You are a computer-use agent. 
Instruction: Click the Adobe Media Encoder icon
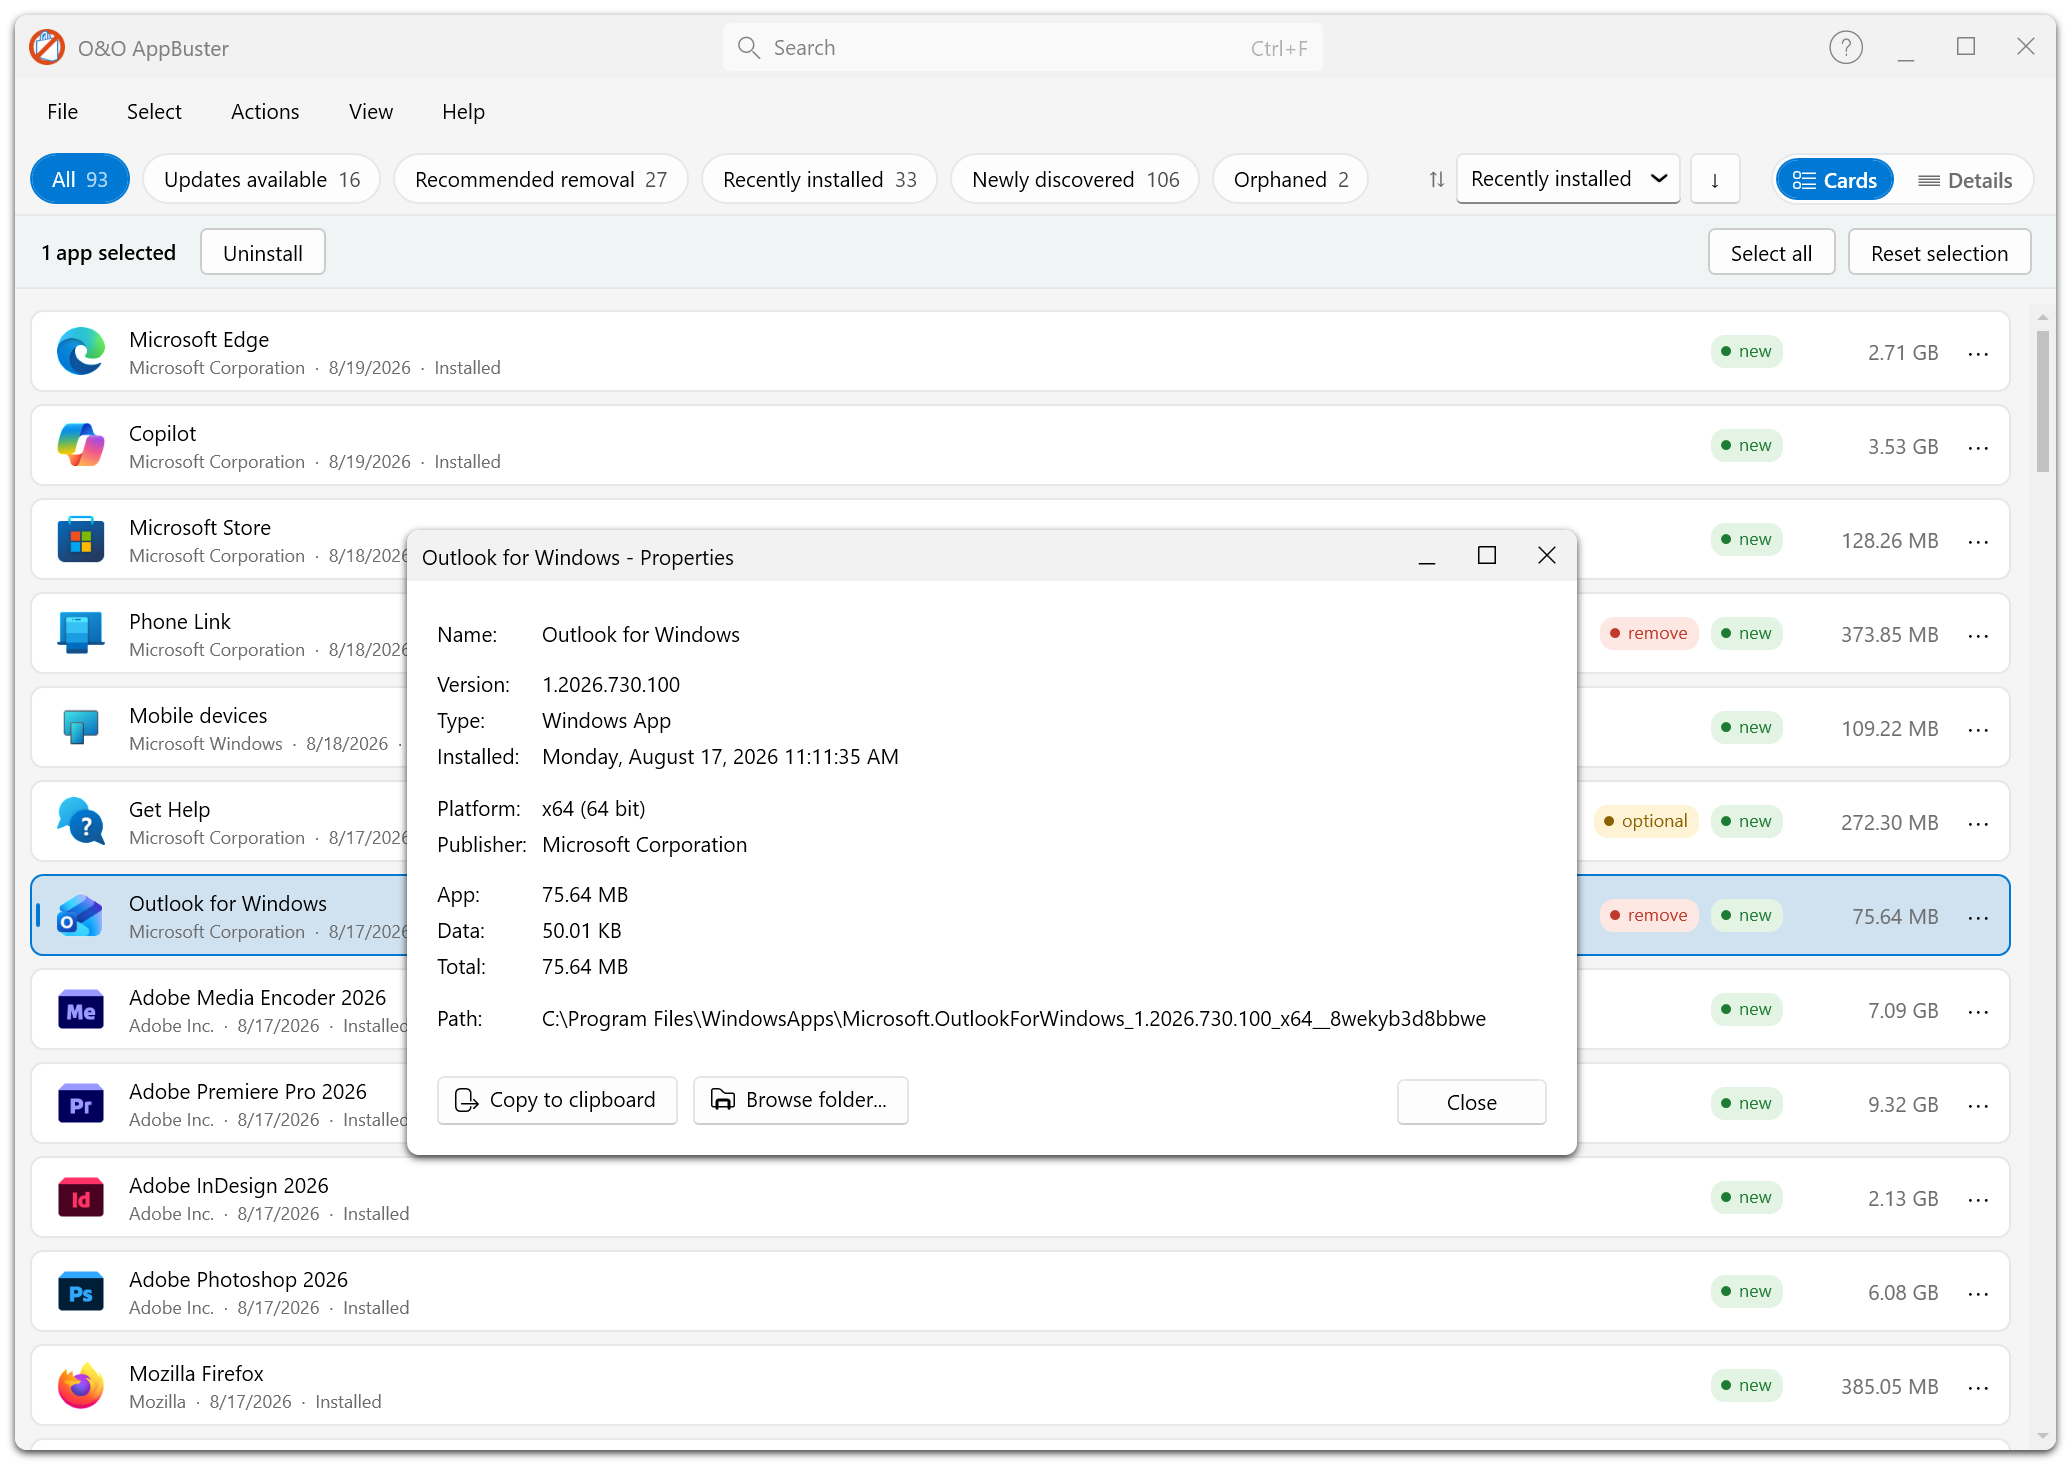tap(81, 1010)
